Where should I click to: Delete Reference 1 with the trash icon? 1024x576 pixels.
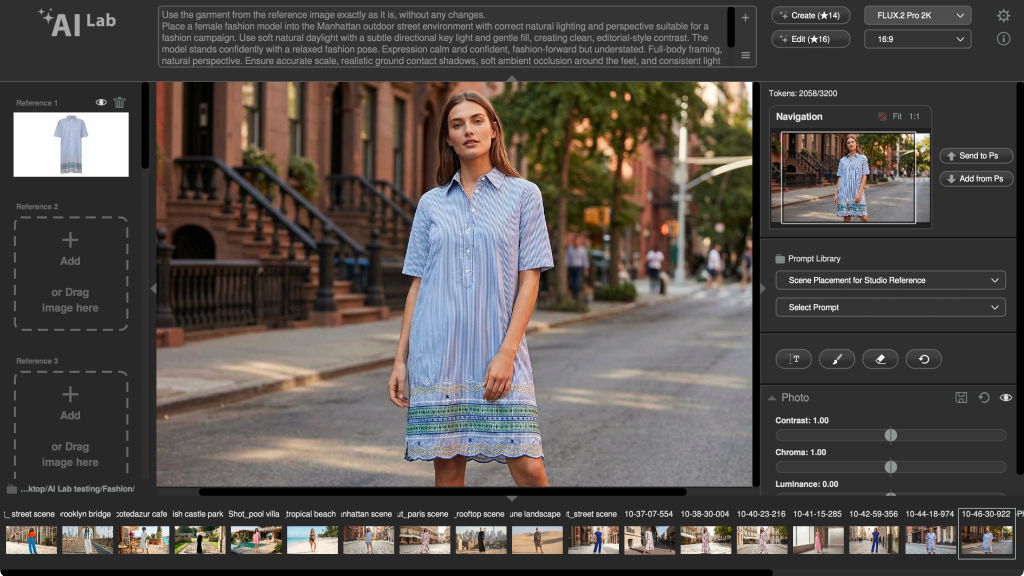(x=120, y=102)
